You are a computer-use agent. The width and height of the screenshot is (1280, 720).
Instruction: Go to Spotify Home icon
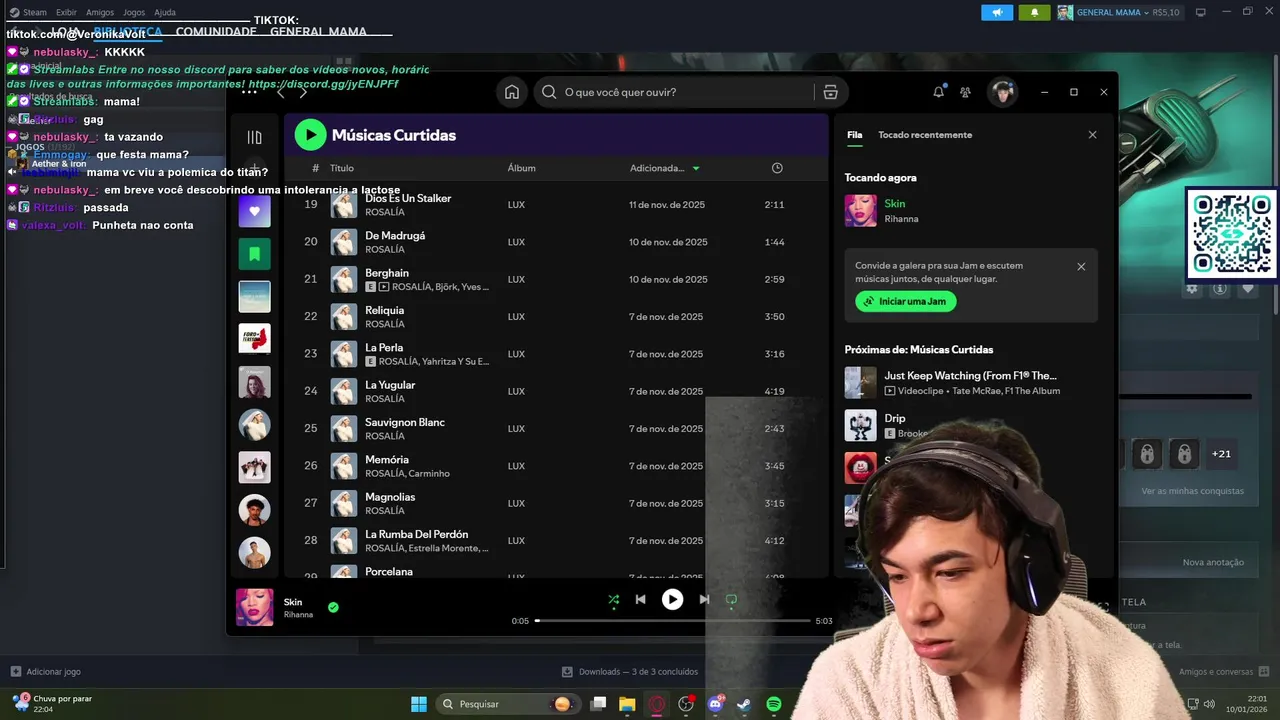point(512,92)
